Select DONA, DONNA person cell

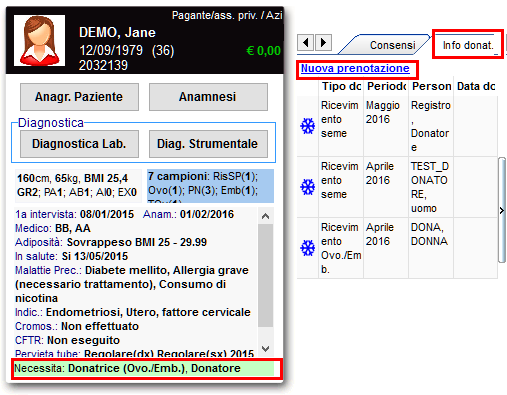click(x=431, y=248)
